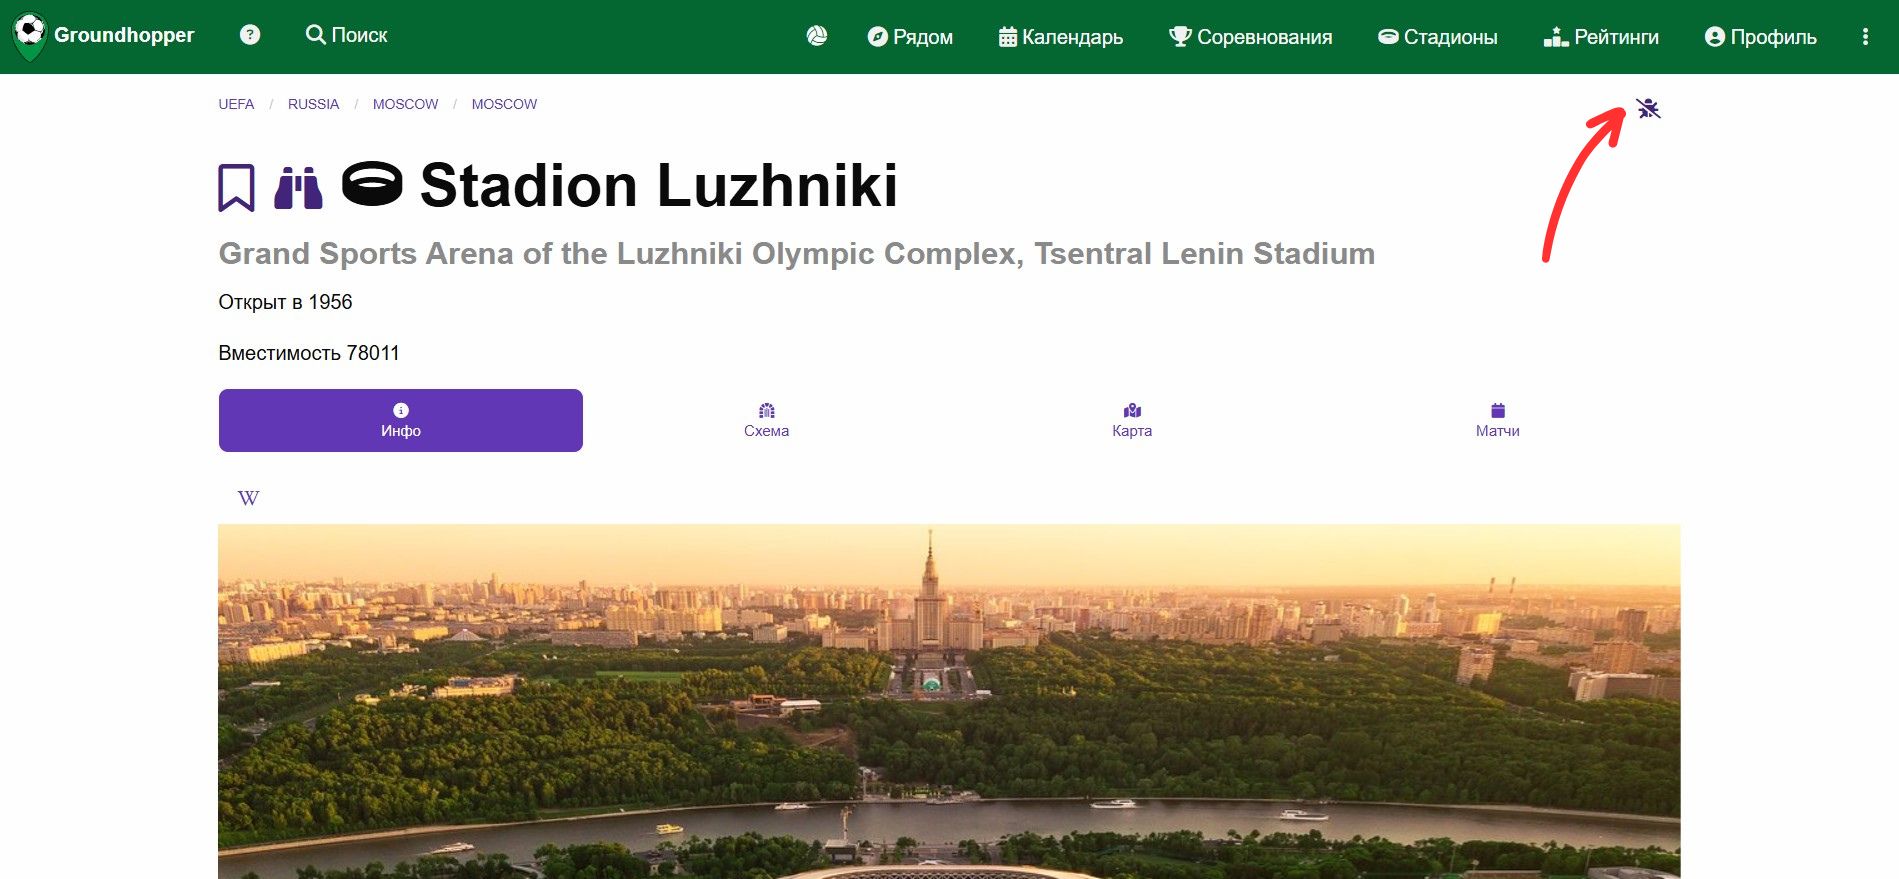Click the football icon in the navbar

coord(817,36)
